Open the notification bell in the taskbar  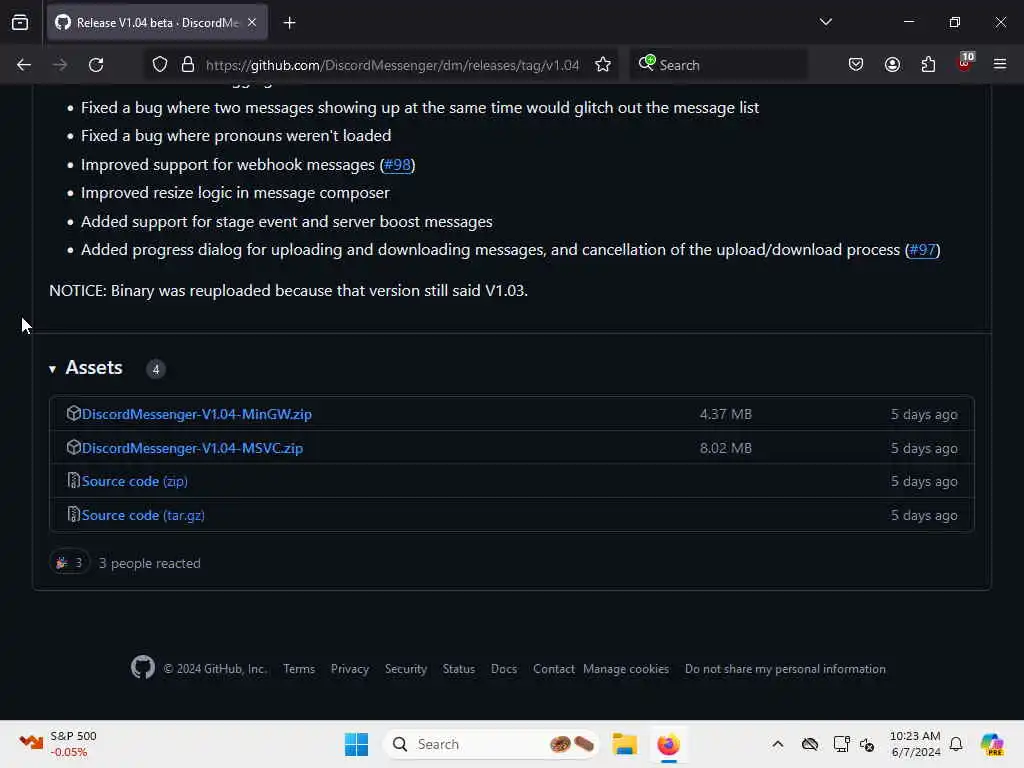956,744
